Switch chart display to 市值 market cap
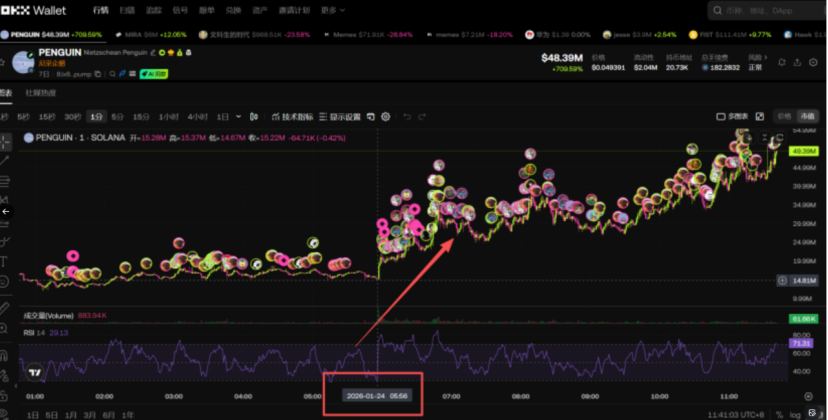This screenshot has height=420, width=828. (807, 116)
